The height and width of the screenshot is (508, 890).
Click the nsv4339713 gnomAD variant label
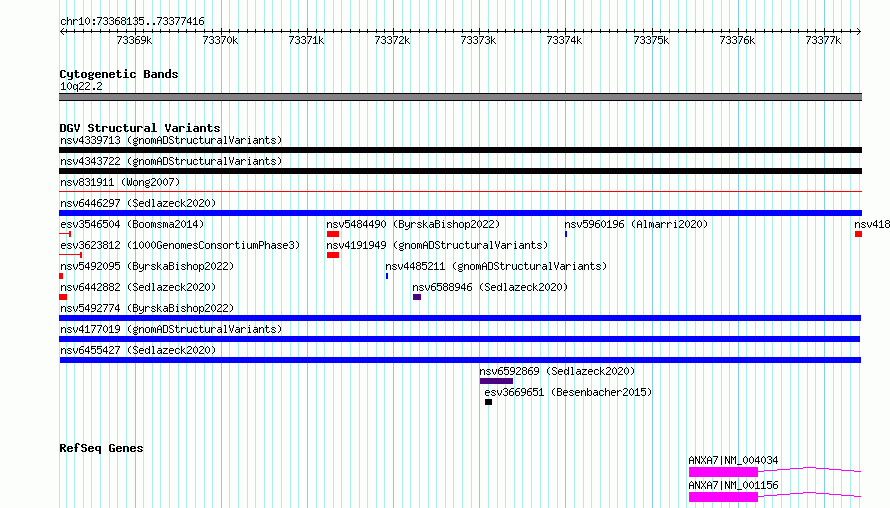(171, 140)
